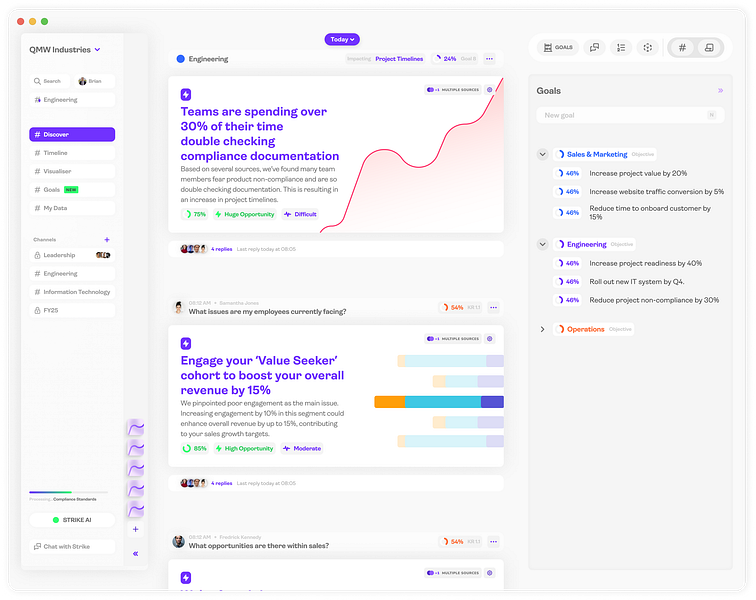Click the Huge Opportunity tag
Viewport: 756px width, 600px height.
[x=244, y=214]
